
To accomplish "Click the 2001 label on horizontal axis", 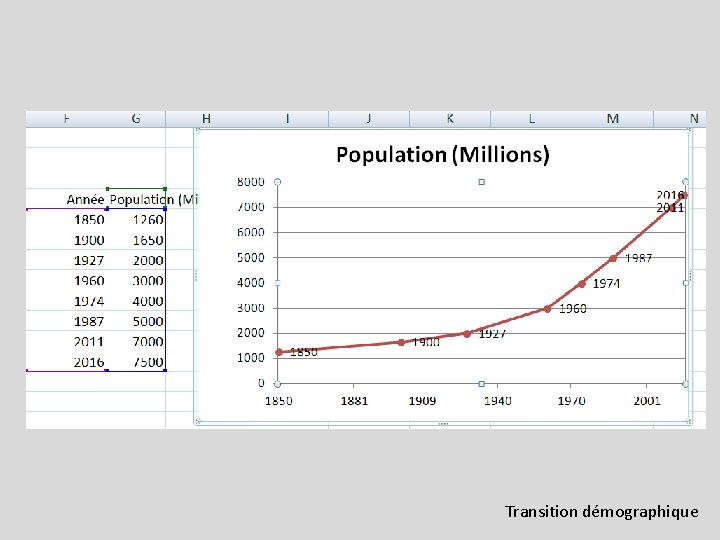I will (647, 401).
